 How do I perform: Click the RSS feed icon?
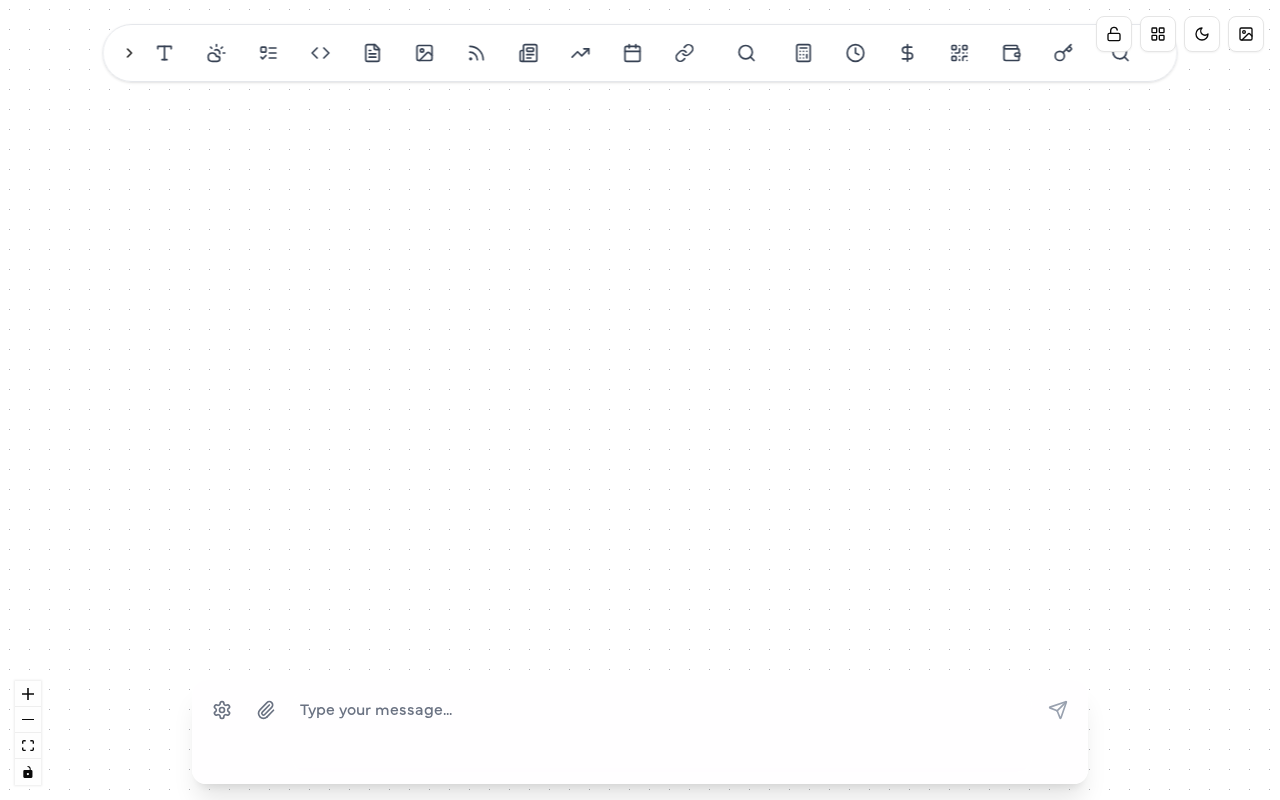(x=476, y=53)
